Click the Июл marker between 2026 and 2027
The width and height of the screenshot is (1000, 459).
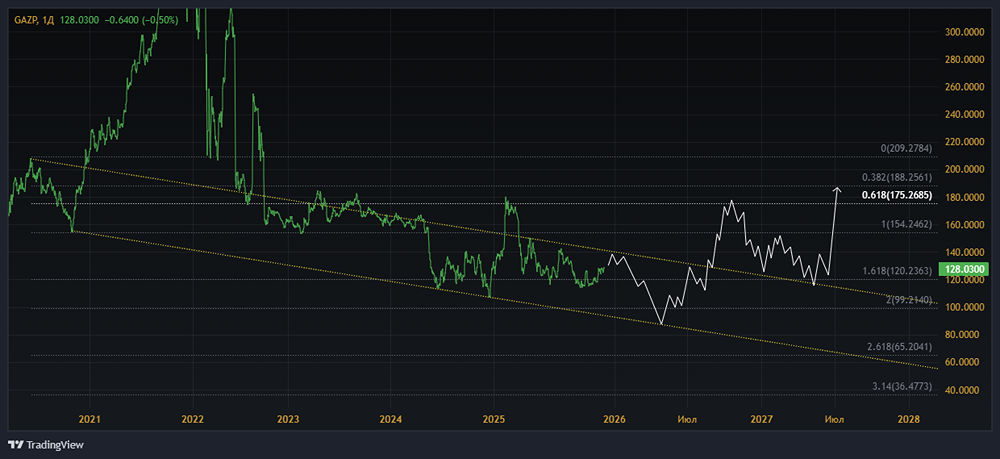(687, 418)
